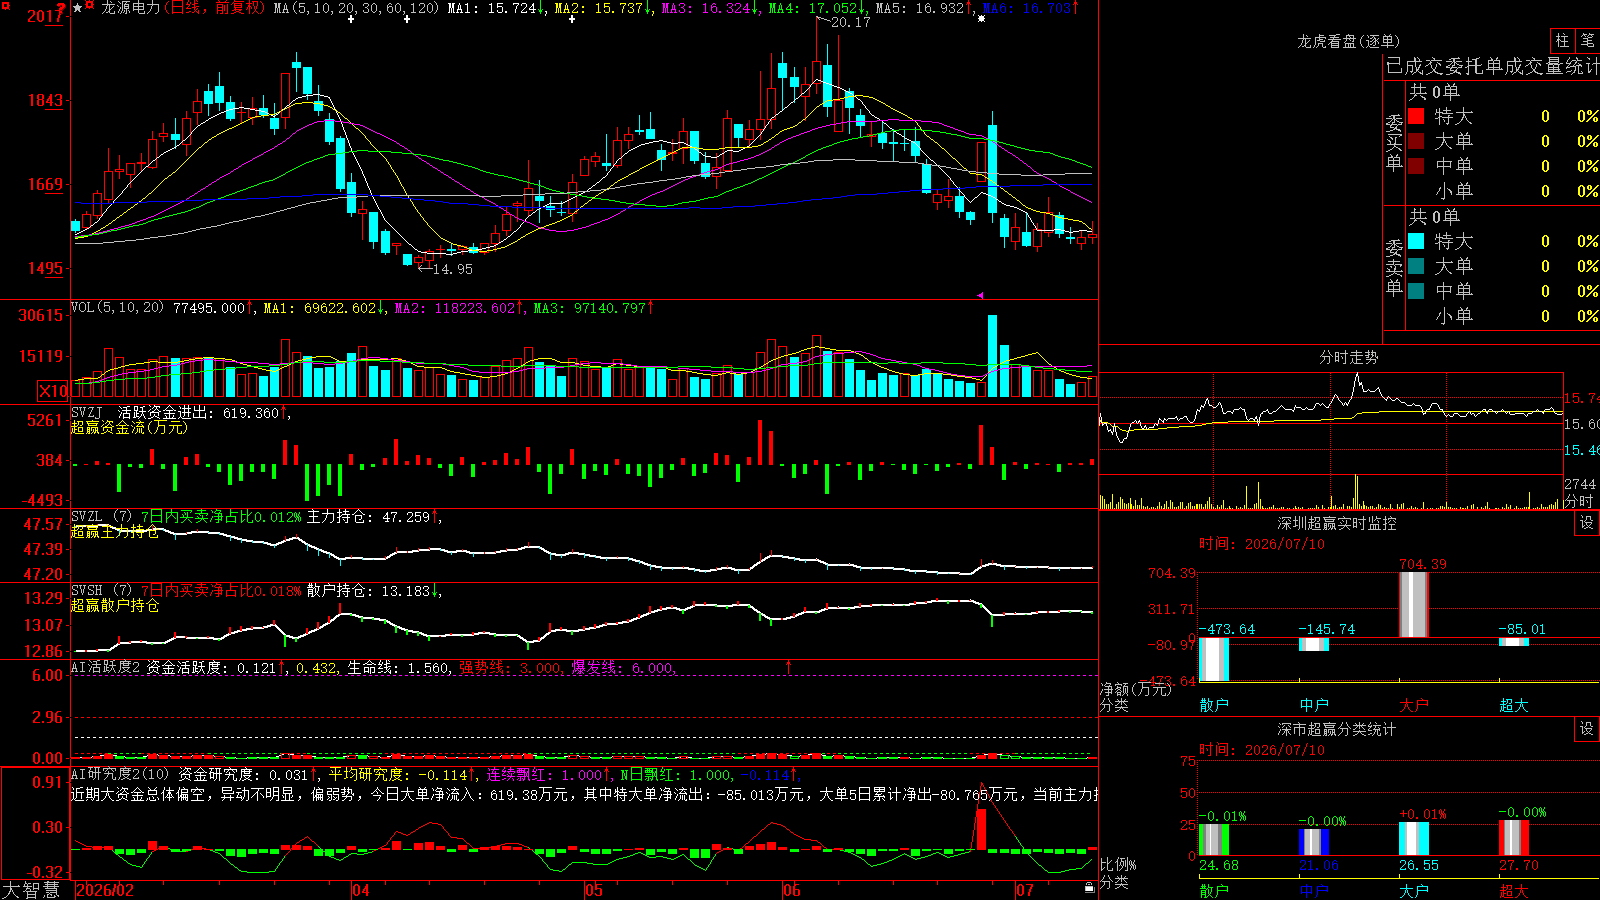Select the dark red 中单 buy-order swatch
Viewport: 1600px width, 900px height.
point(1416,166)
